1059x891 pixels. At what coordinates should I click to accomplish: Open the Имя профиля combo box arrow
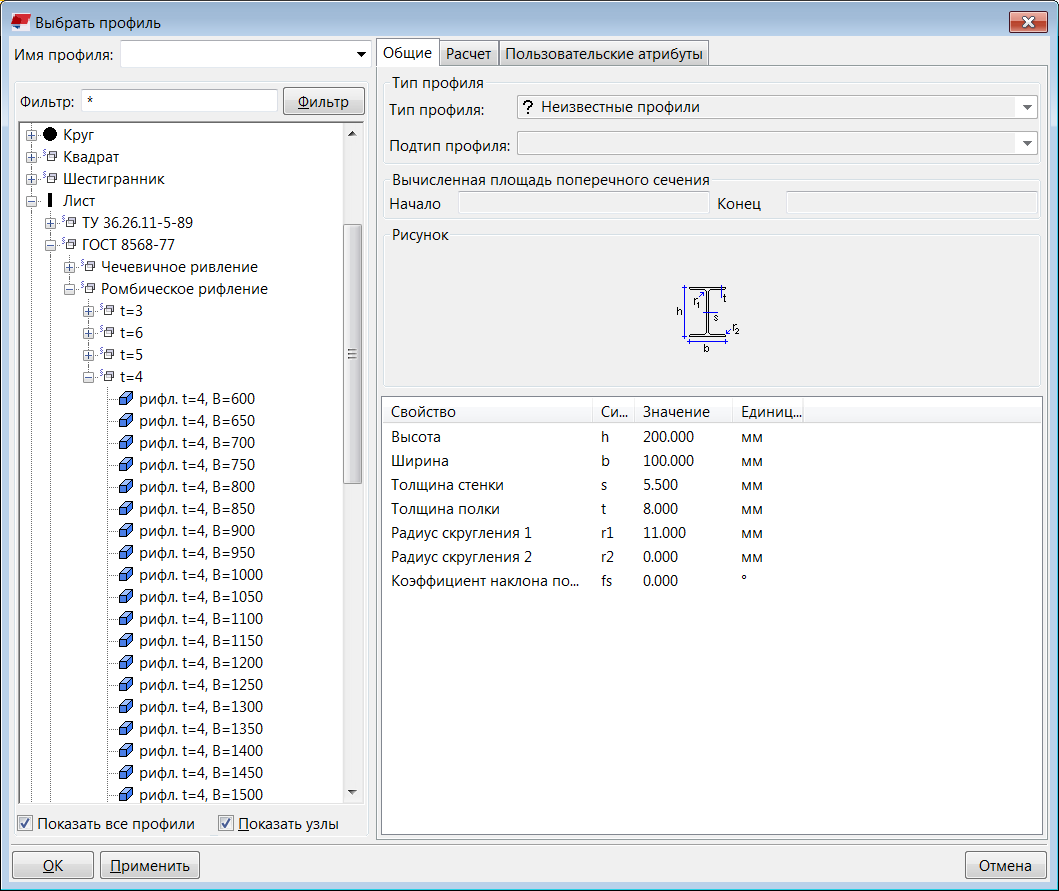pyautogui.click(x=361, y=54)
